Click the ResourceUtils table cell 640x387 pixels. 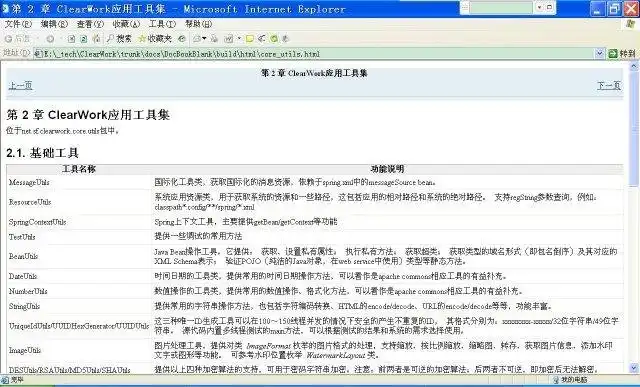[x=79, y=202]
